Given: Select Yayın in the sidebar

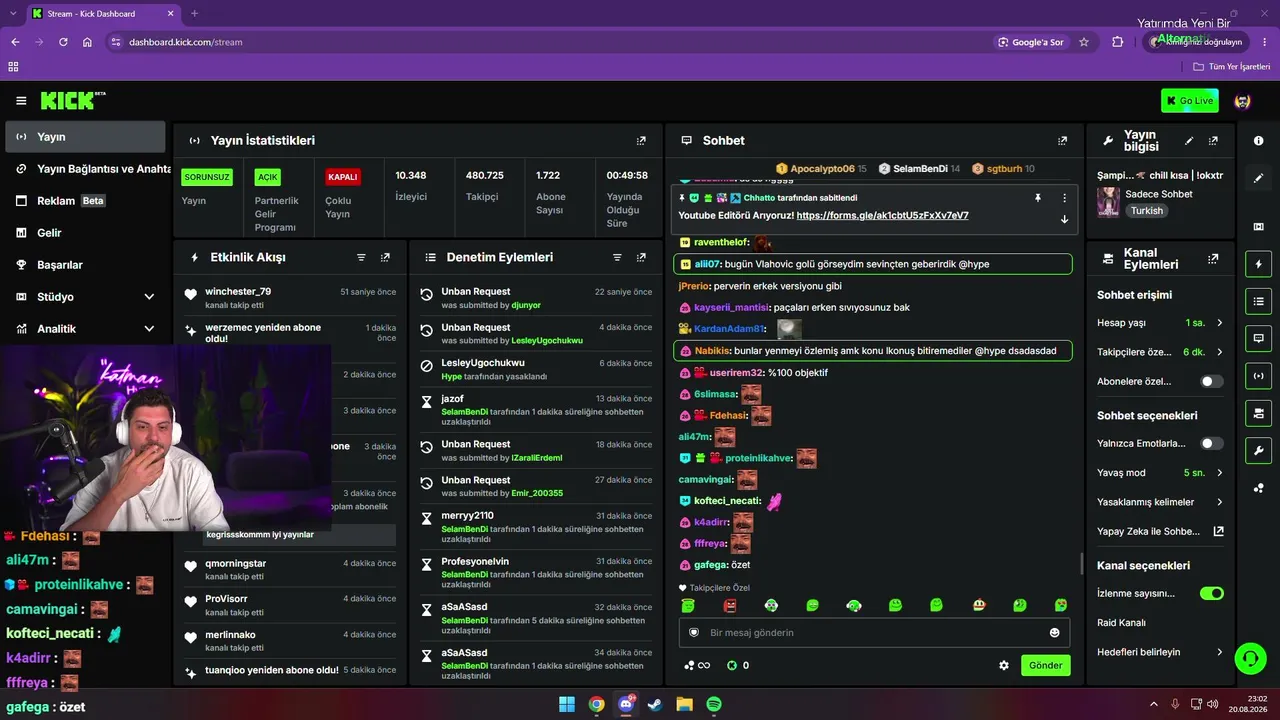Looking at the screenshot, I should click(x=85, y=137).
